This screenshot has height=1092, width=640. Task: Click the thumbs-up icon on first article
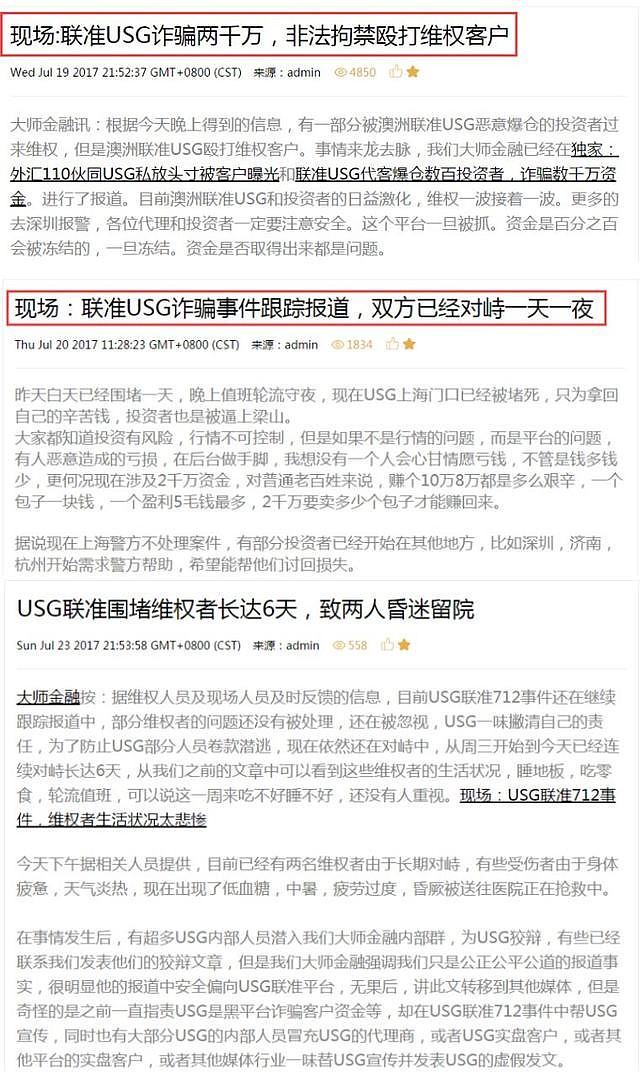click(396, 71)
